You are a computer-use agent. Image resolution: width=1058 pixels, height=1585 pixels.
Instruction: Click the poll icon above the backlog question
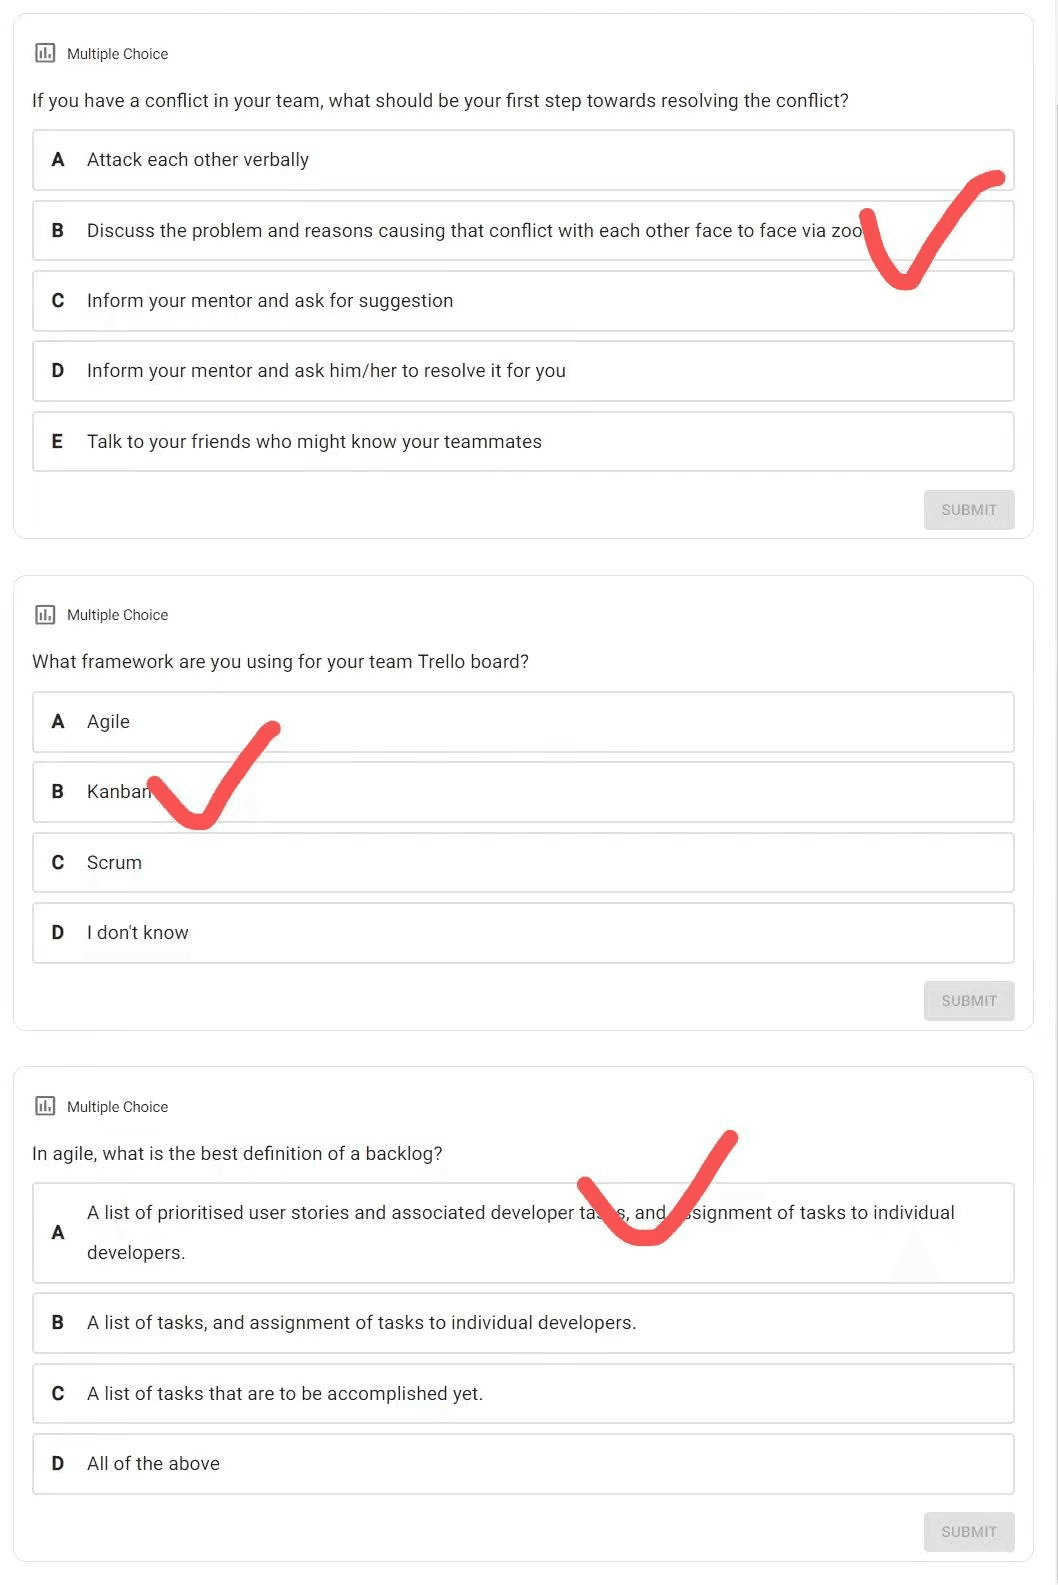click(45, 1105)
